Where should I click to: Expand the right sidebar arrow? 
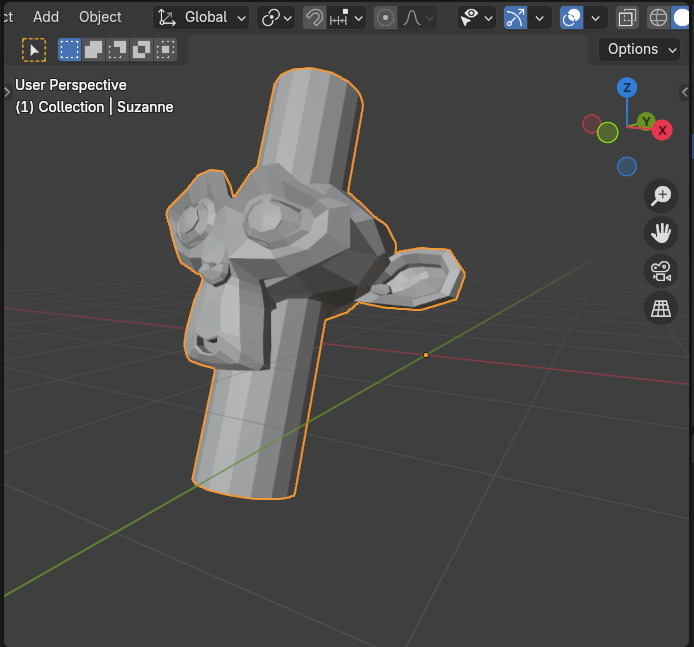click(x=685, y=92)
